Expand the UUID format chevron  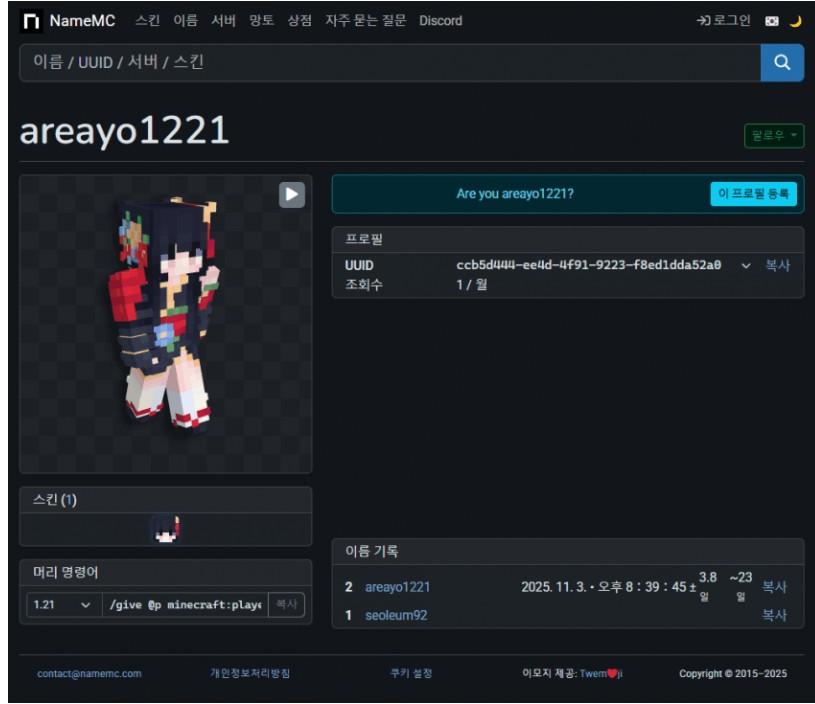pos(745,266)
